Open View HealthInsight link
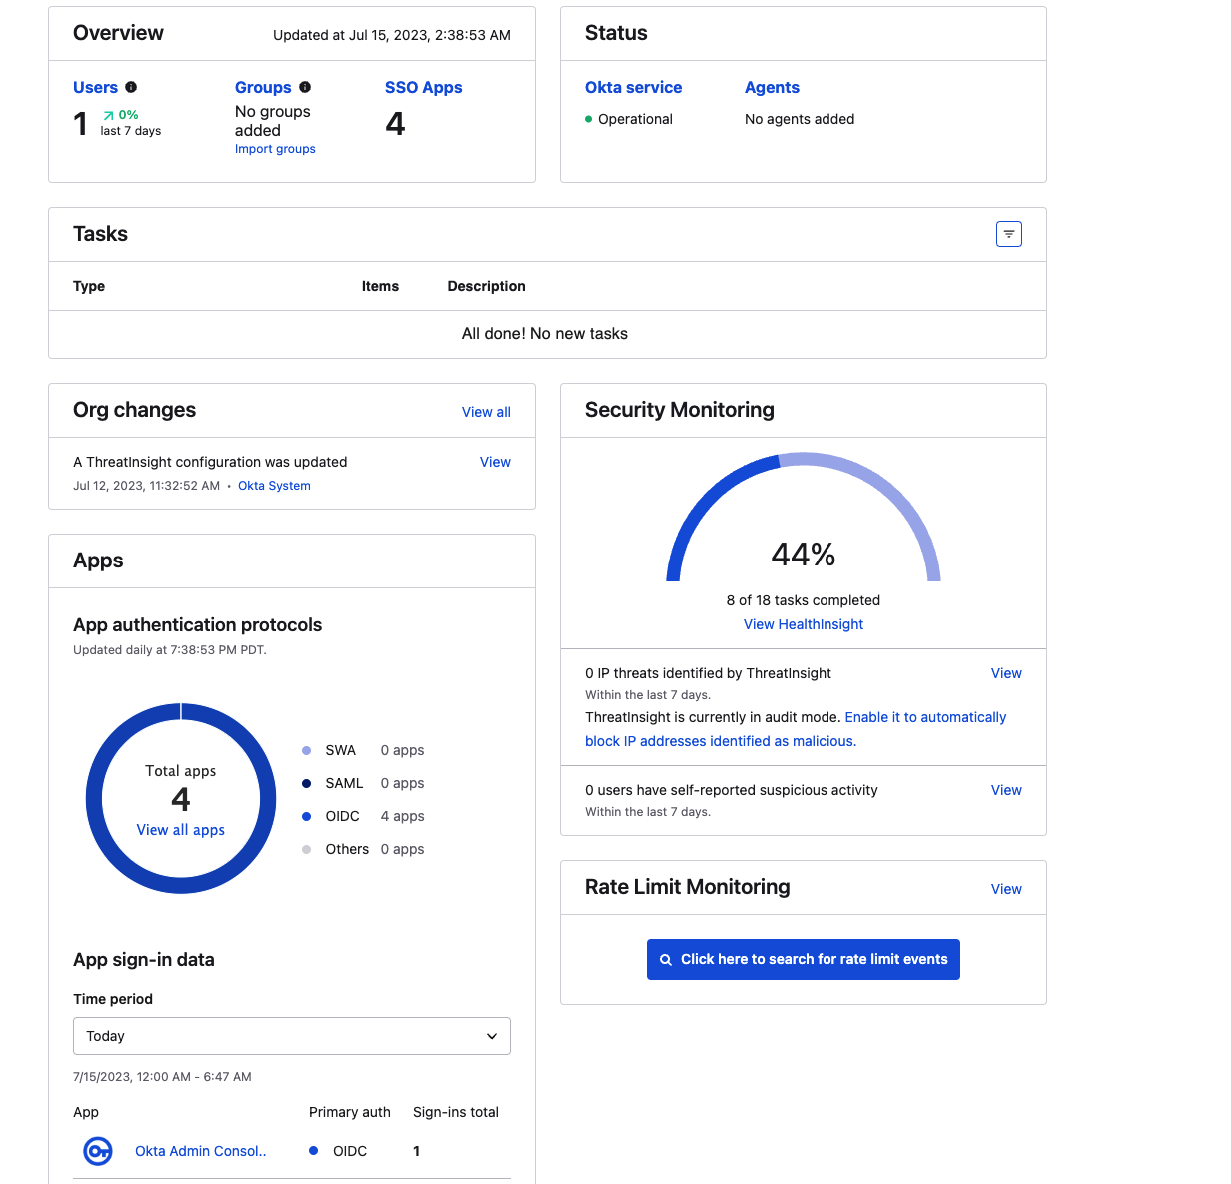1231x1184 pixels. click(x=803, y=624)
